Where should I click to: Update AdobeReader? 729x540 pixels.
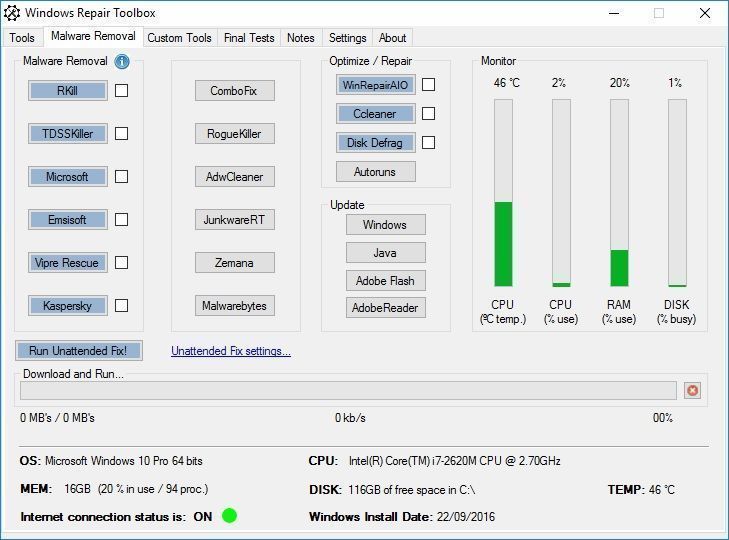coord(385,307)
